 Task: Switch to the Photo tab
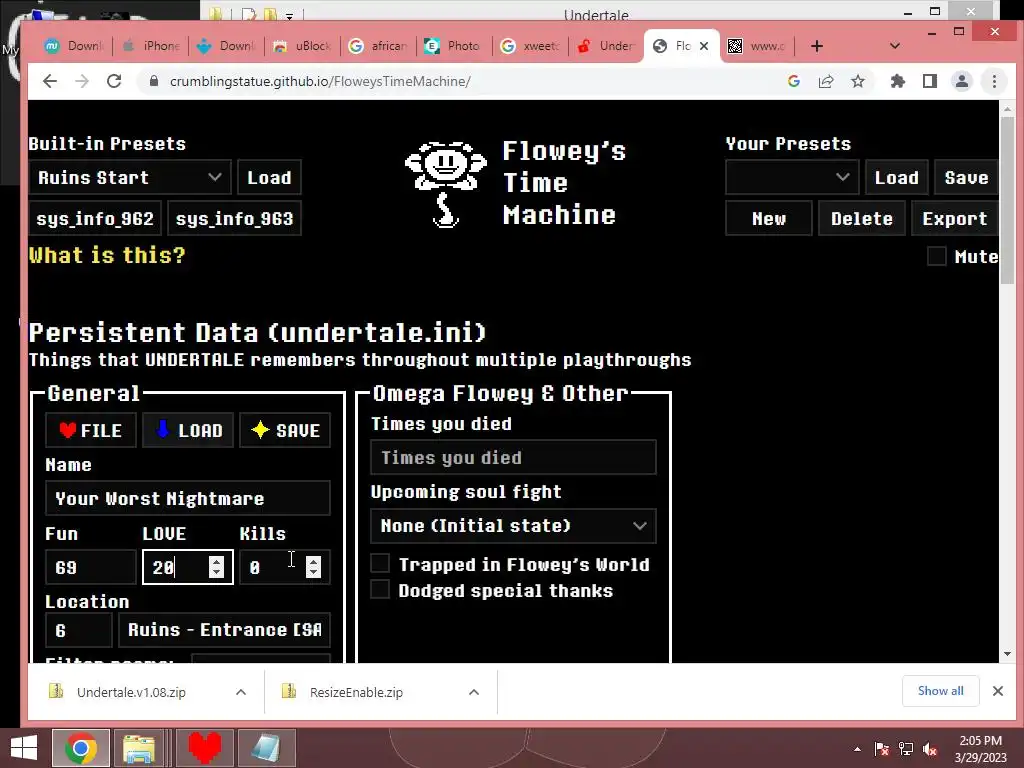point(454,46)
